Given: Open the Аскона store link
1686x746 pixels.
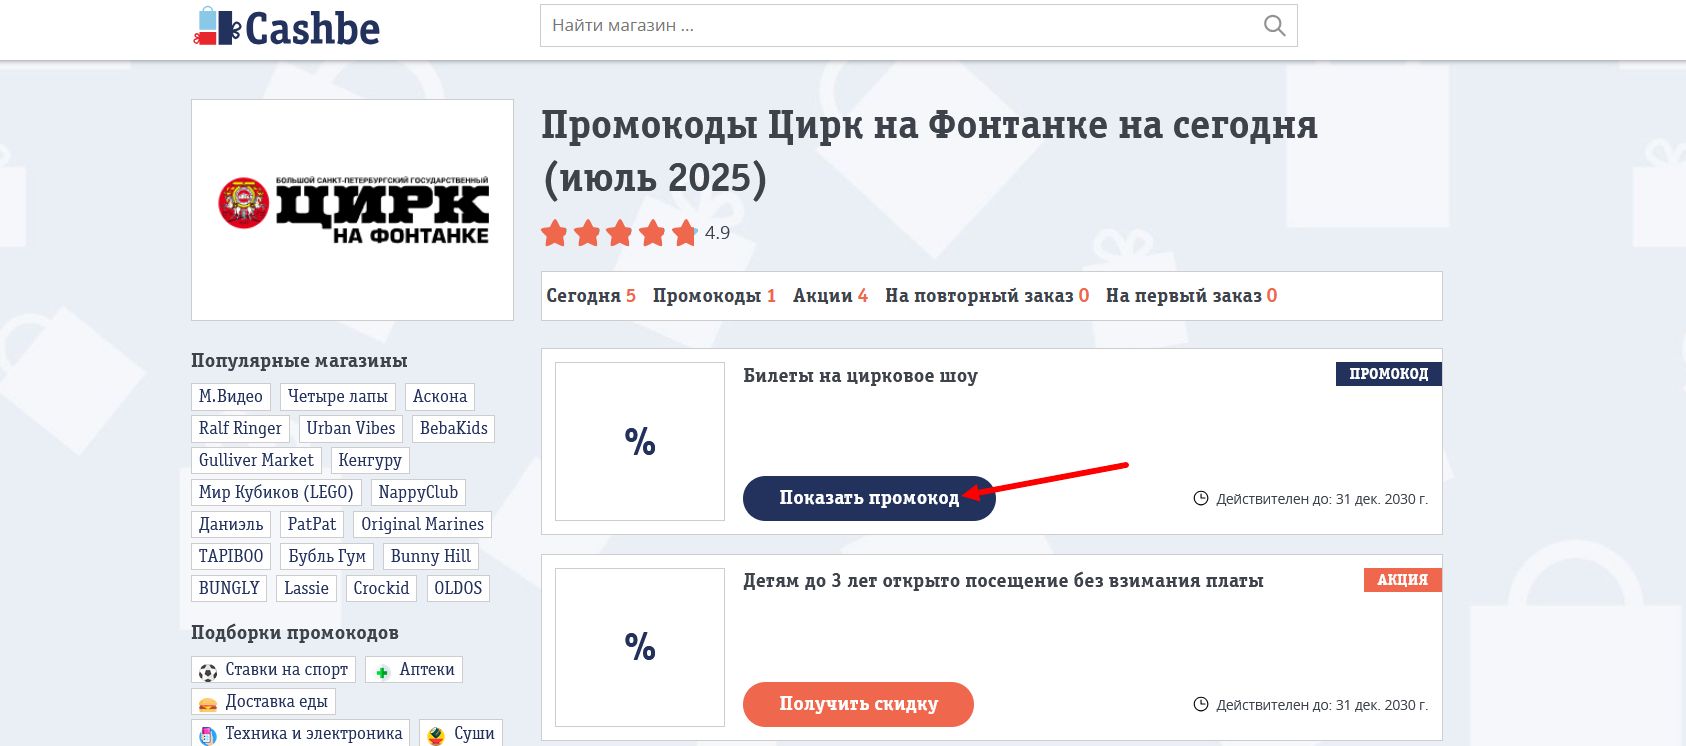Looking at the screenshot, I should click(440, 397).
